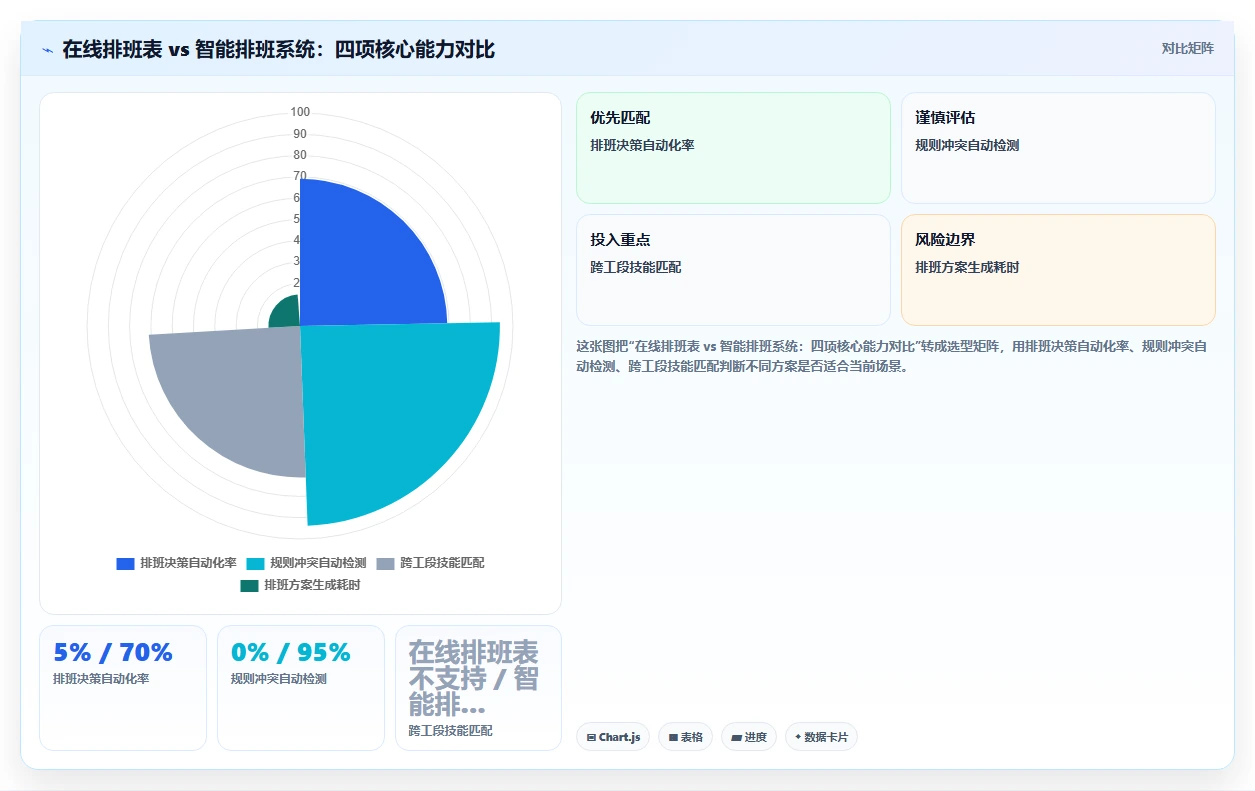Click the small dark green chart segment
1255x791 pixels.
288,313
